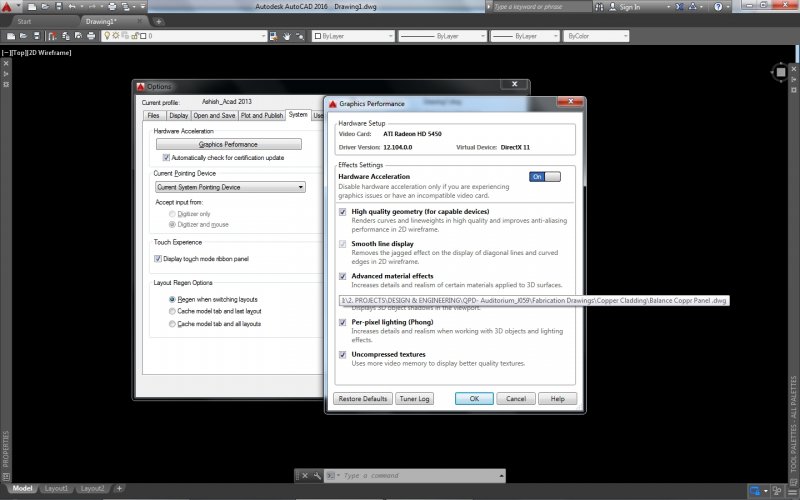The image size is (800, 500).
Task: Click the printer icon in the second toolbar
Action: [x=91, y=36]
